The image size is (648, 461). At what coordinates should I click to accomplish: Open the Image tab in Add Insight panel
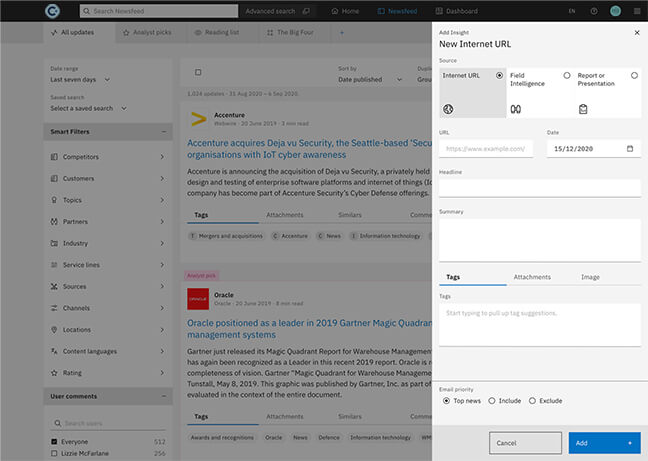coord(590,277)
